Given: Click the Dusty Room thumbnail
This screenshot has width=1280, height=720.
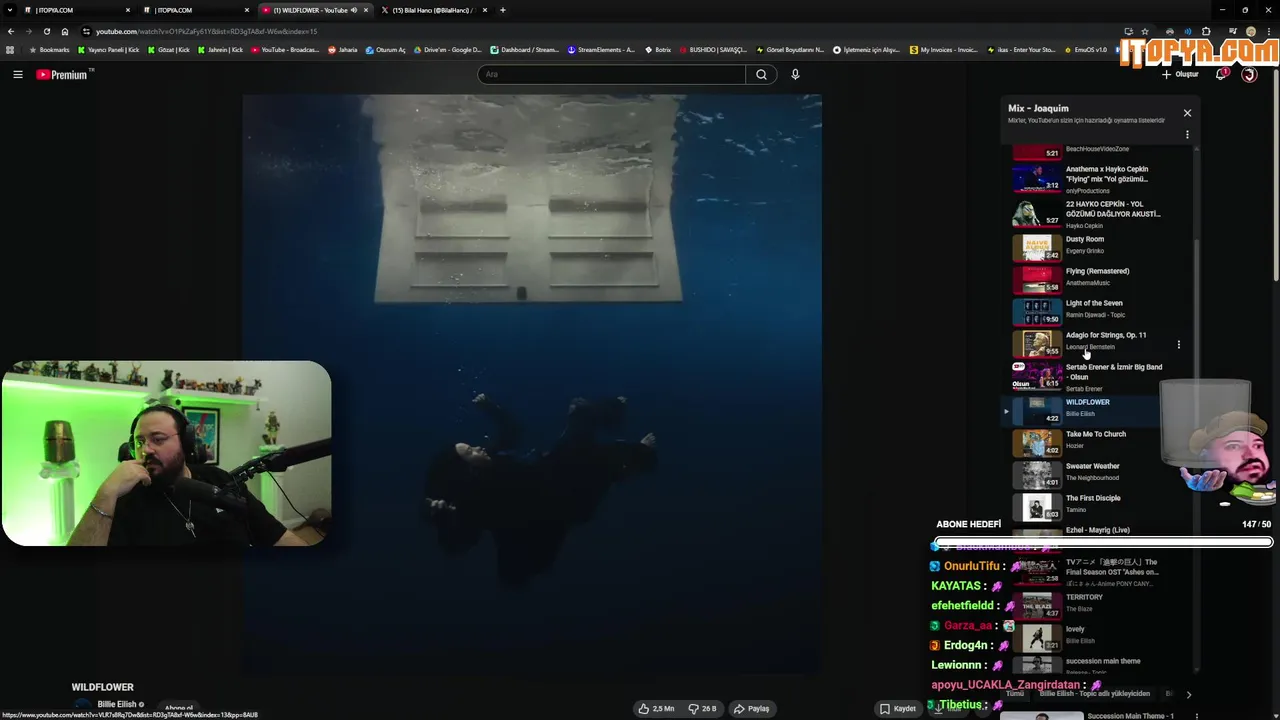Looking at the screenshot, I should point(1037,247).
